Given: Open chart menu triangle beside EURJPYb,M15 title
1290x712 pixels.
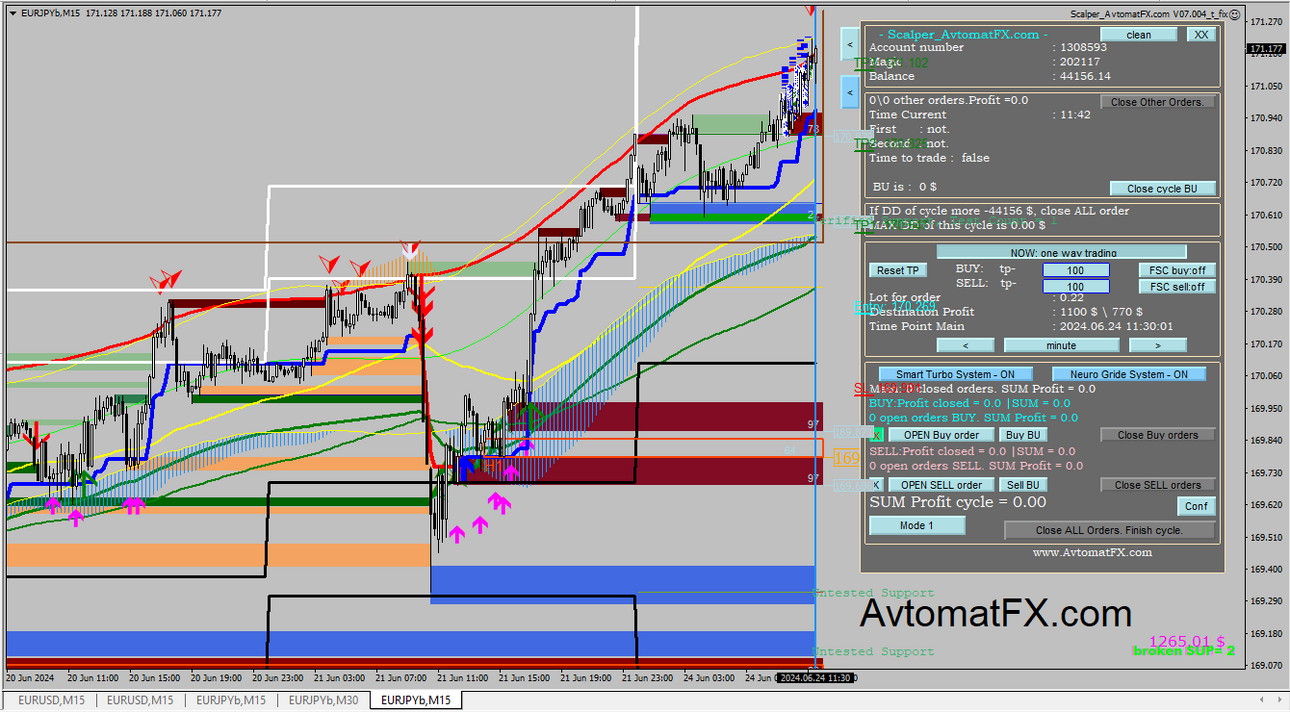Looking at the screenshot, I should [11, 14].
